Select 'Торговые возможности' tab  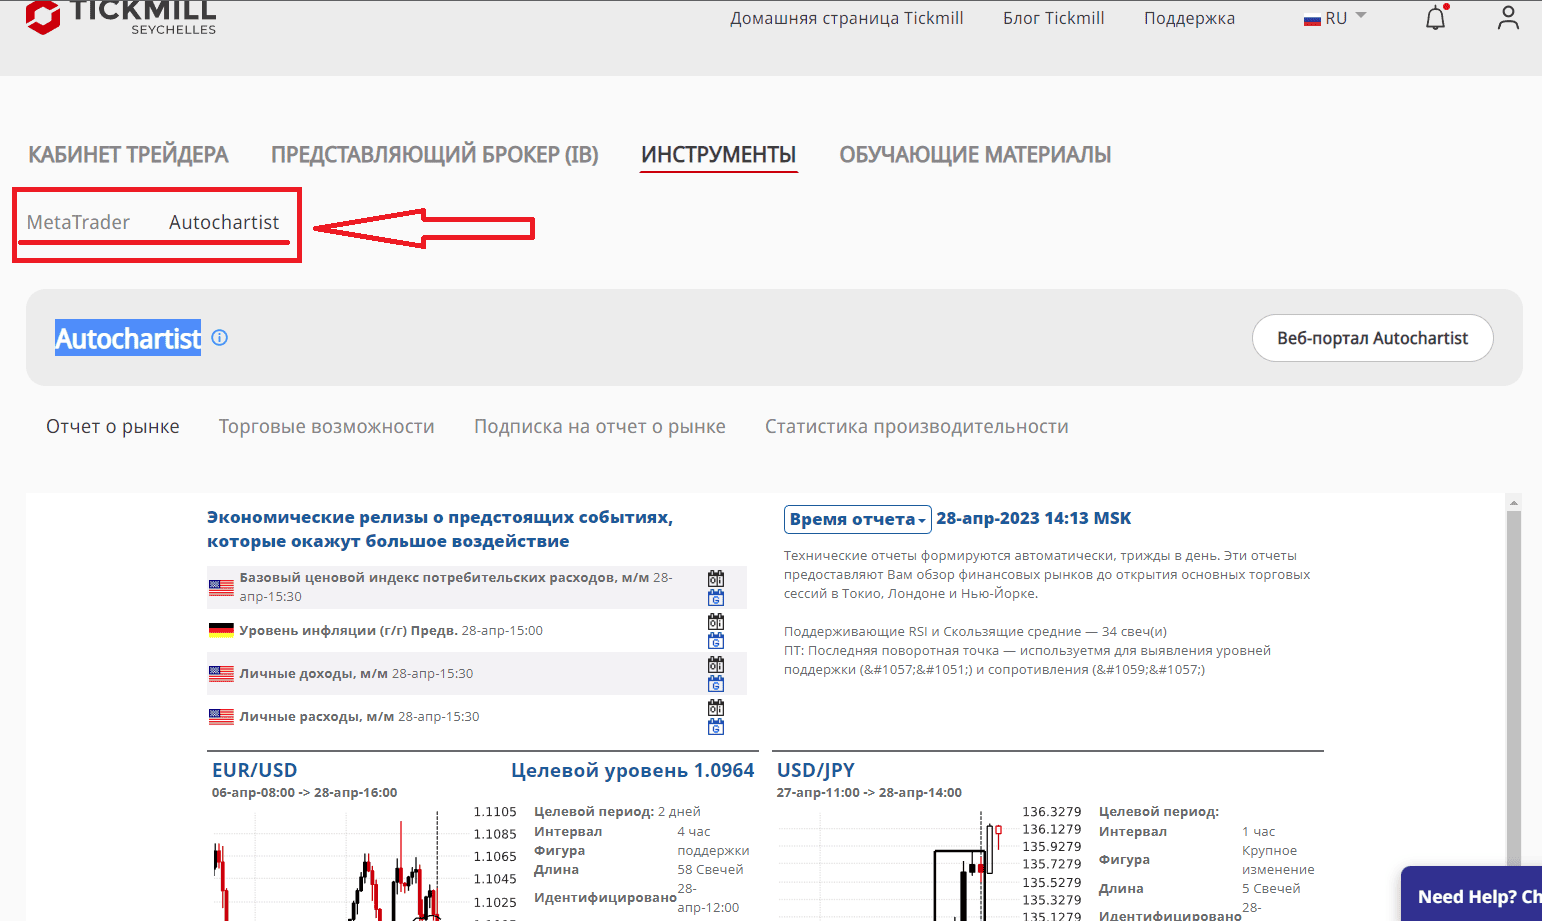click(x=327, y=427)
